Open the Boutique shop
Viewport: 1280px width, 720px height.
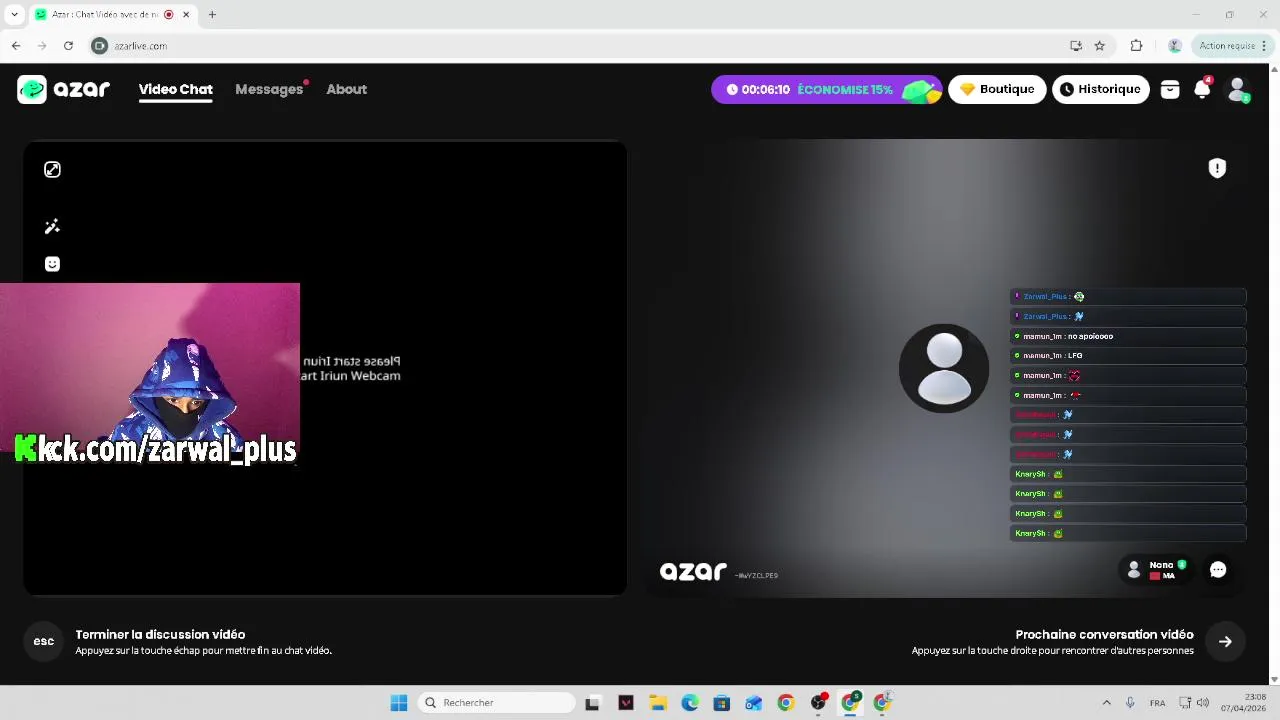pos(997,89)
